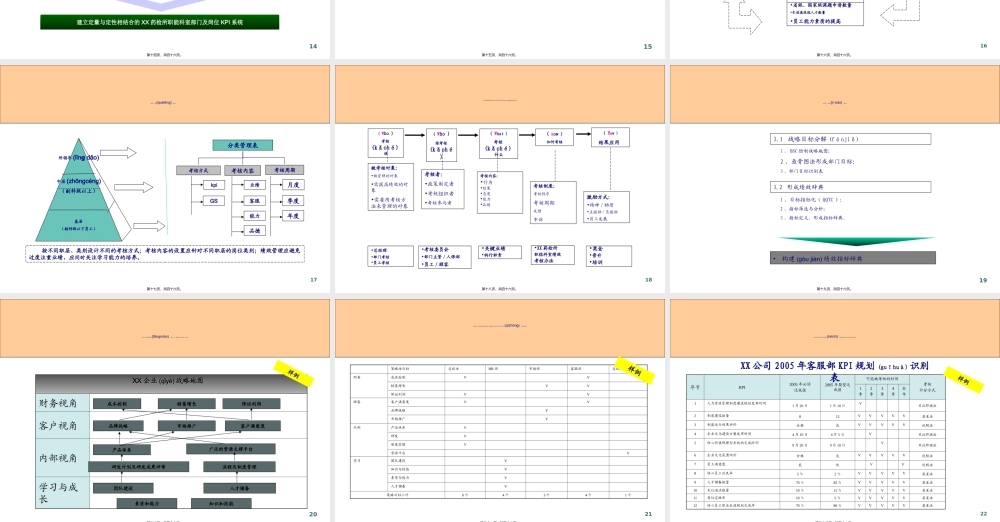
Task: Click the 月度 box on slide 17
Action: coord(292,185)
